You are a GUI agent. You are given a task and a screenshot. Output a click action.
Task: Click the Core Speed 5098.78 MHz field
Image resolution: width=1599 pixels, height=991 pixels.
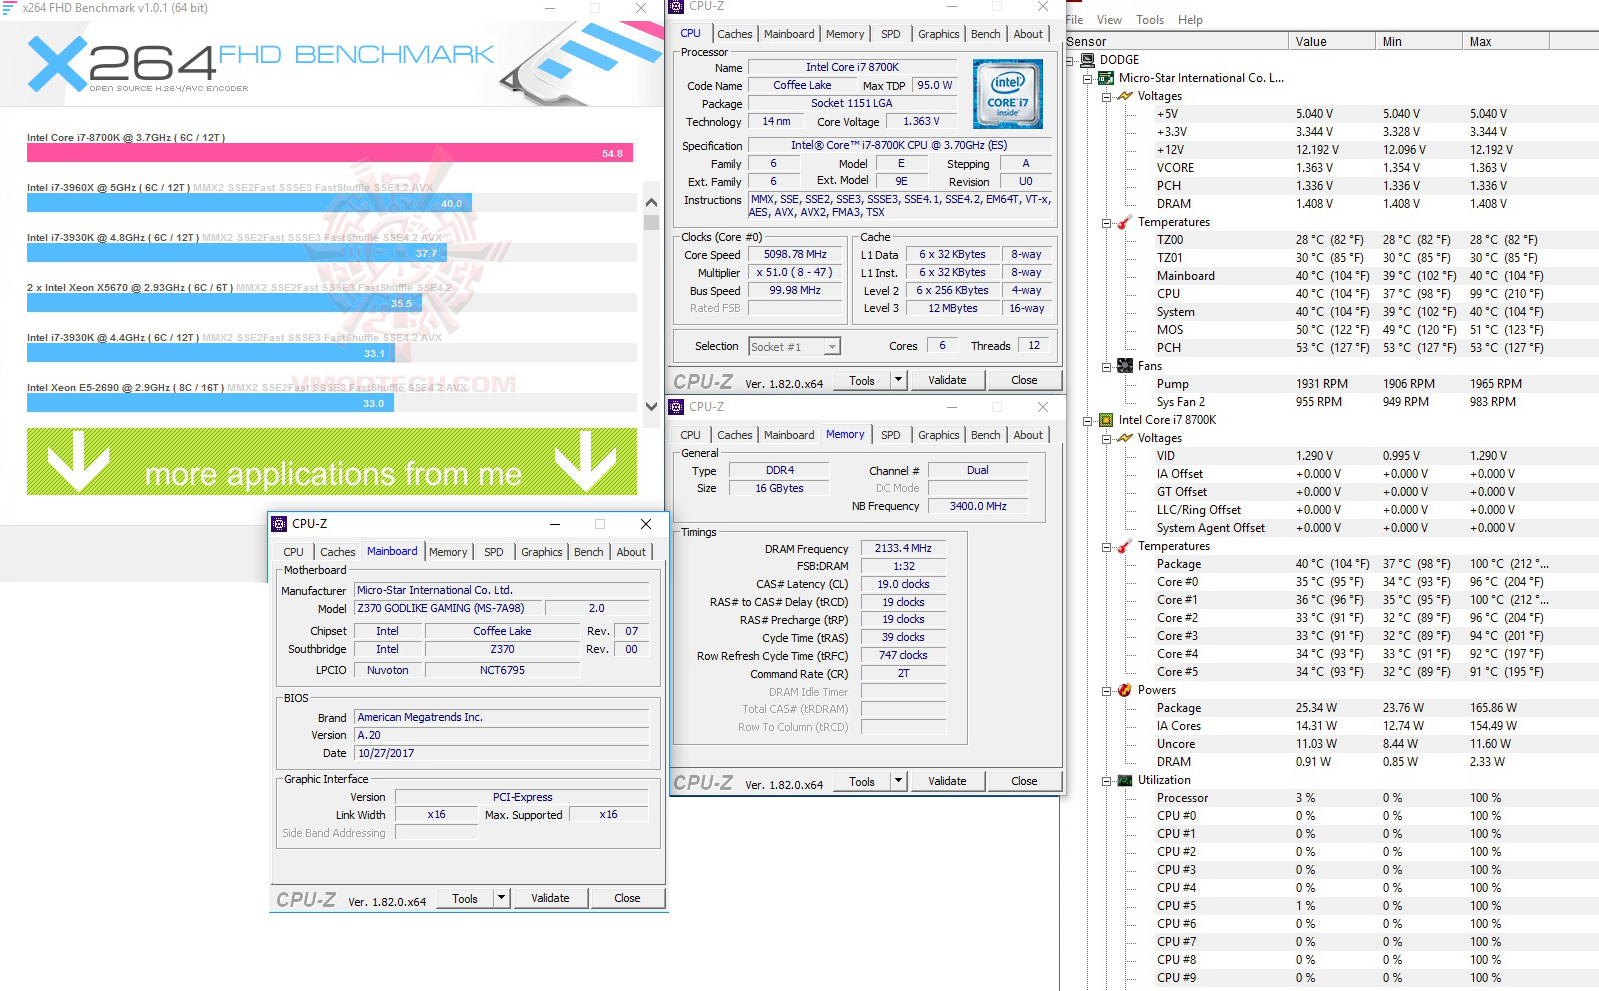(795, 255)
